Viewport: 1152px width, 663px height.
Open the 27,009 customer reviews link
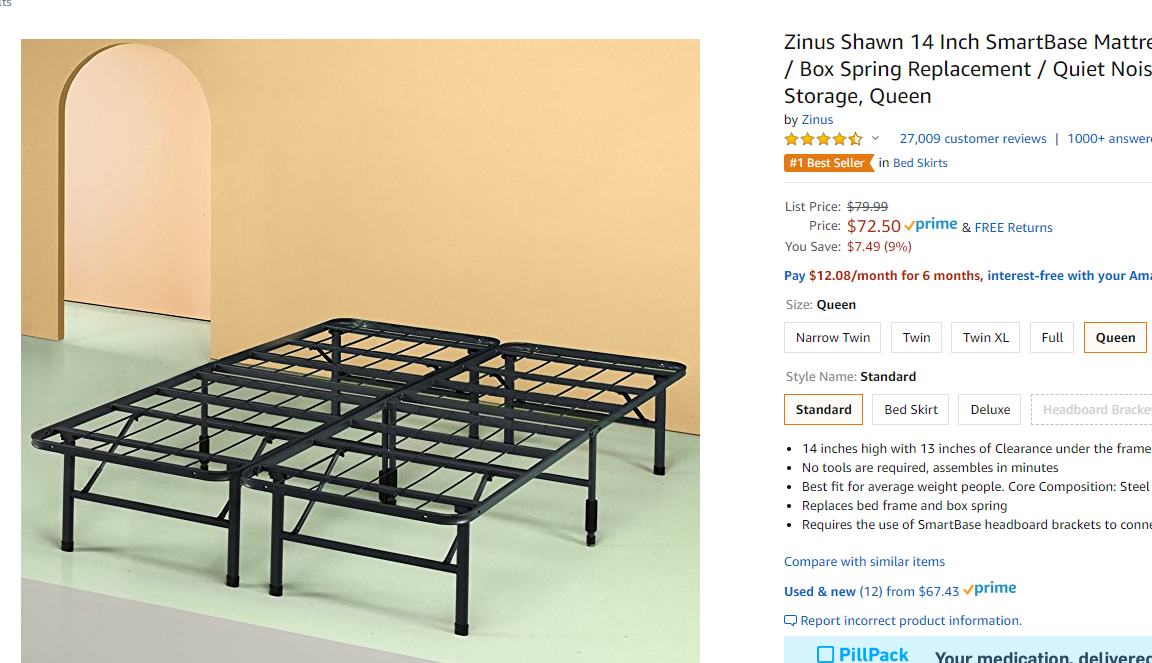point(973,139)
